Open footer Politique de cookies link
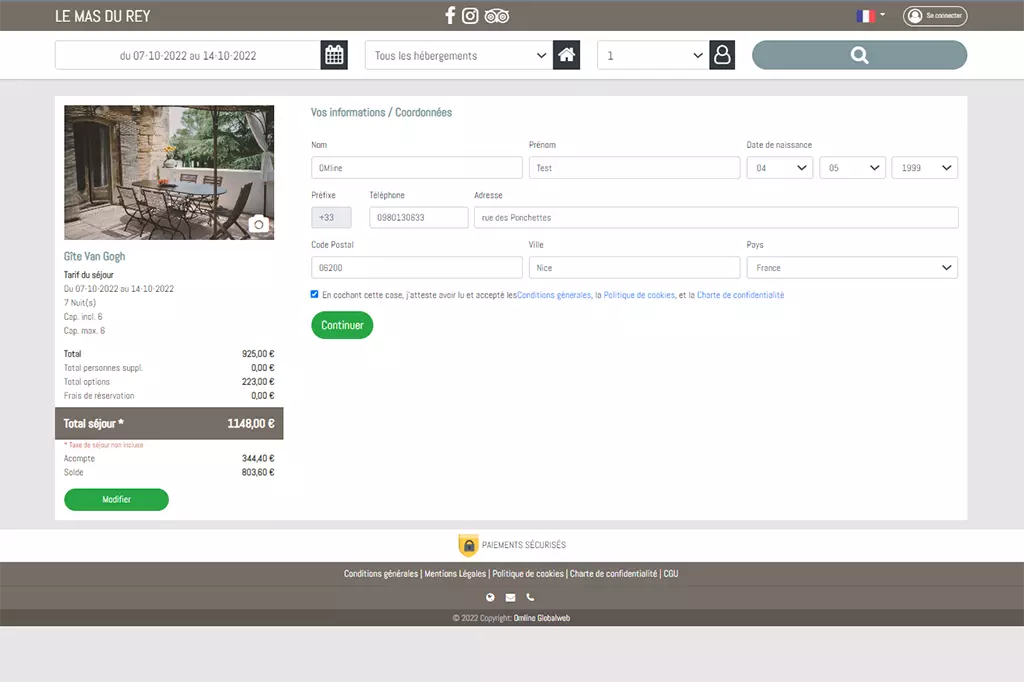Image resolution: width=1024 pixels, height=682 pixels. click(x=528, y=574)
